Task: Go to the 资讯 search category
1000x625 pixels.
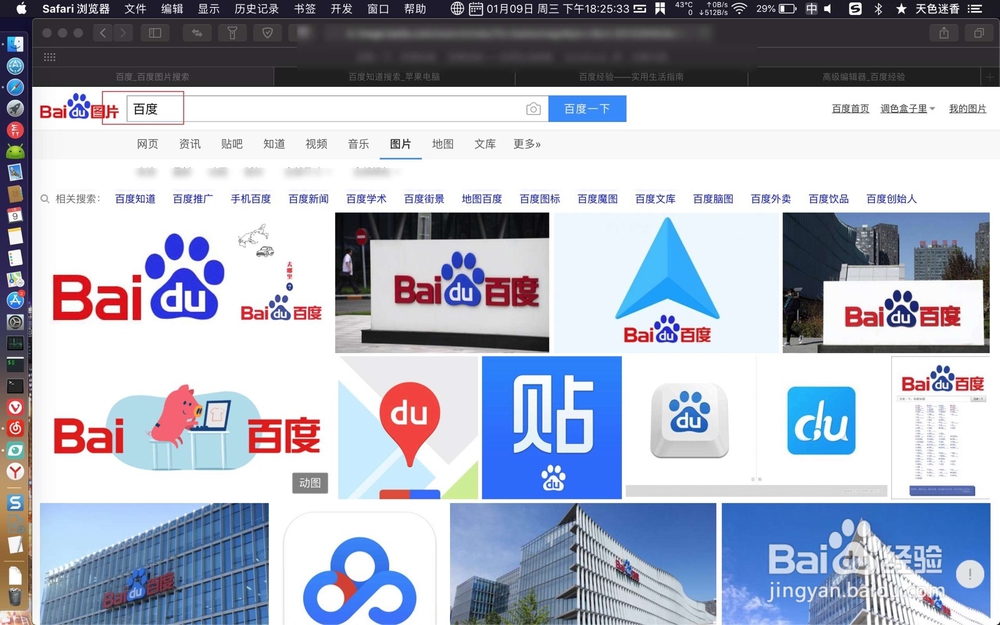Action: (x=189, y=144)
